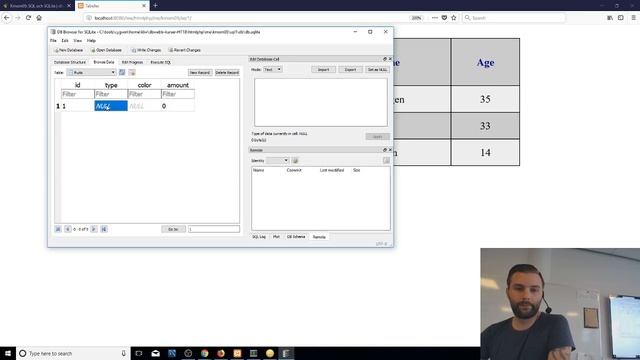Open a new browser tab with the plus icon

155,5
